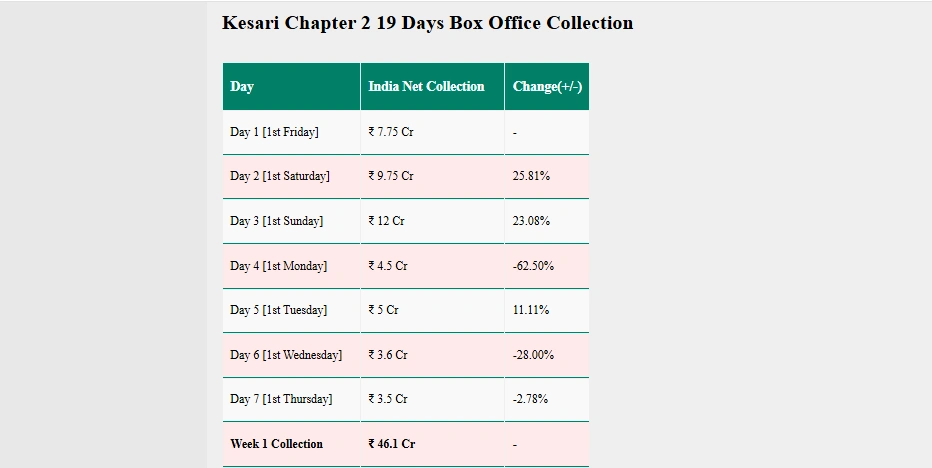This screenshot has height=468, width=932.
Task: Click the ₹ 7.75 Cr collection cell
Action: click(x=432, y=132)
